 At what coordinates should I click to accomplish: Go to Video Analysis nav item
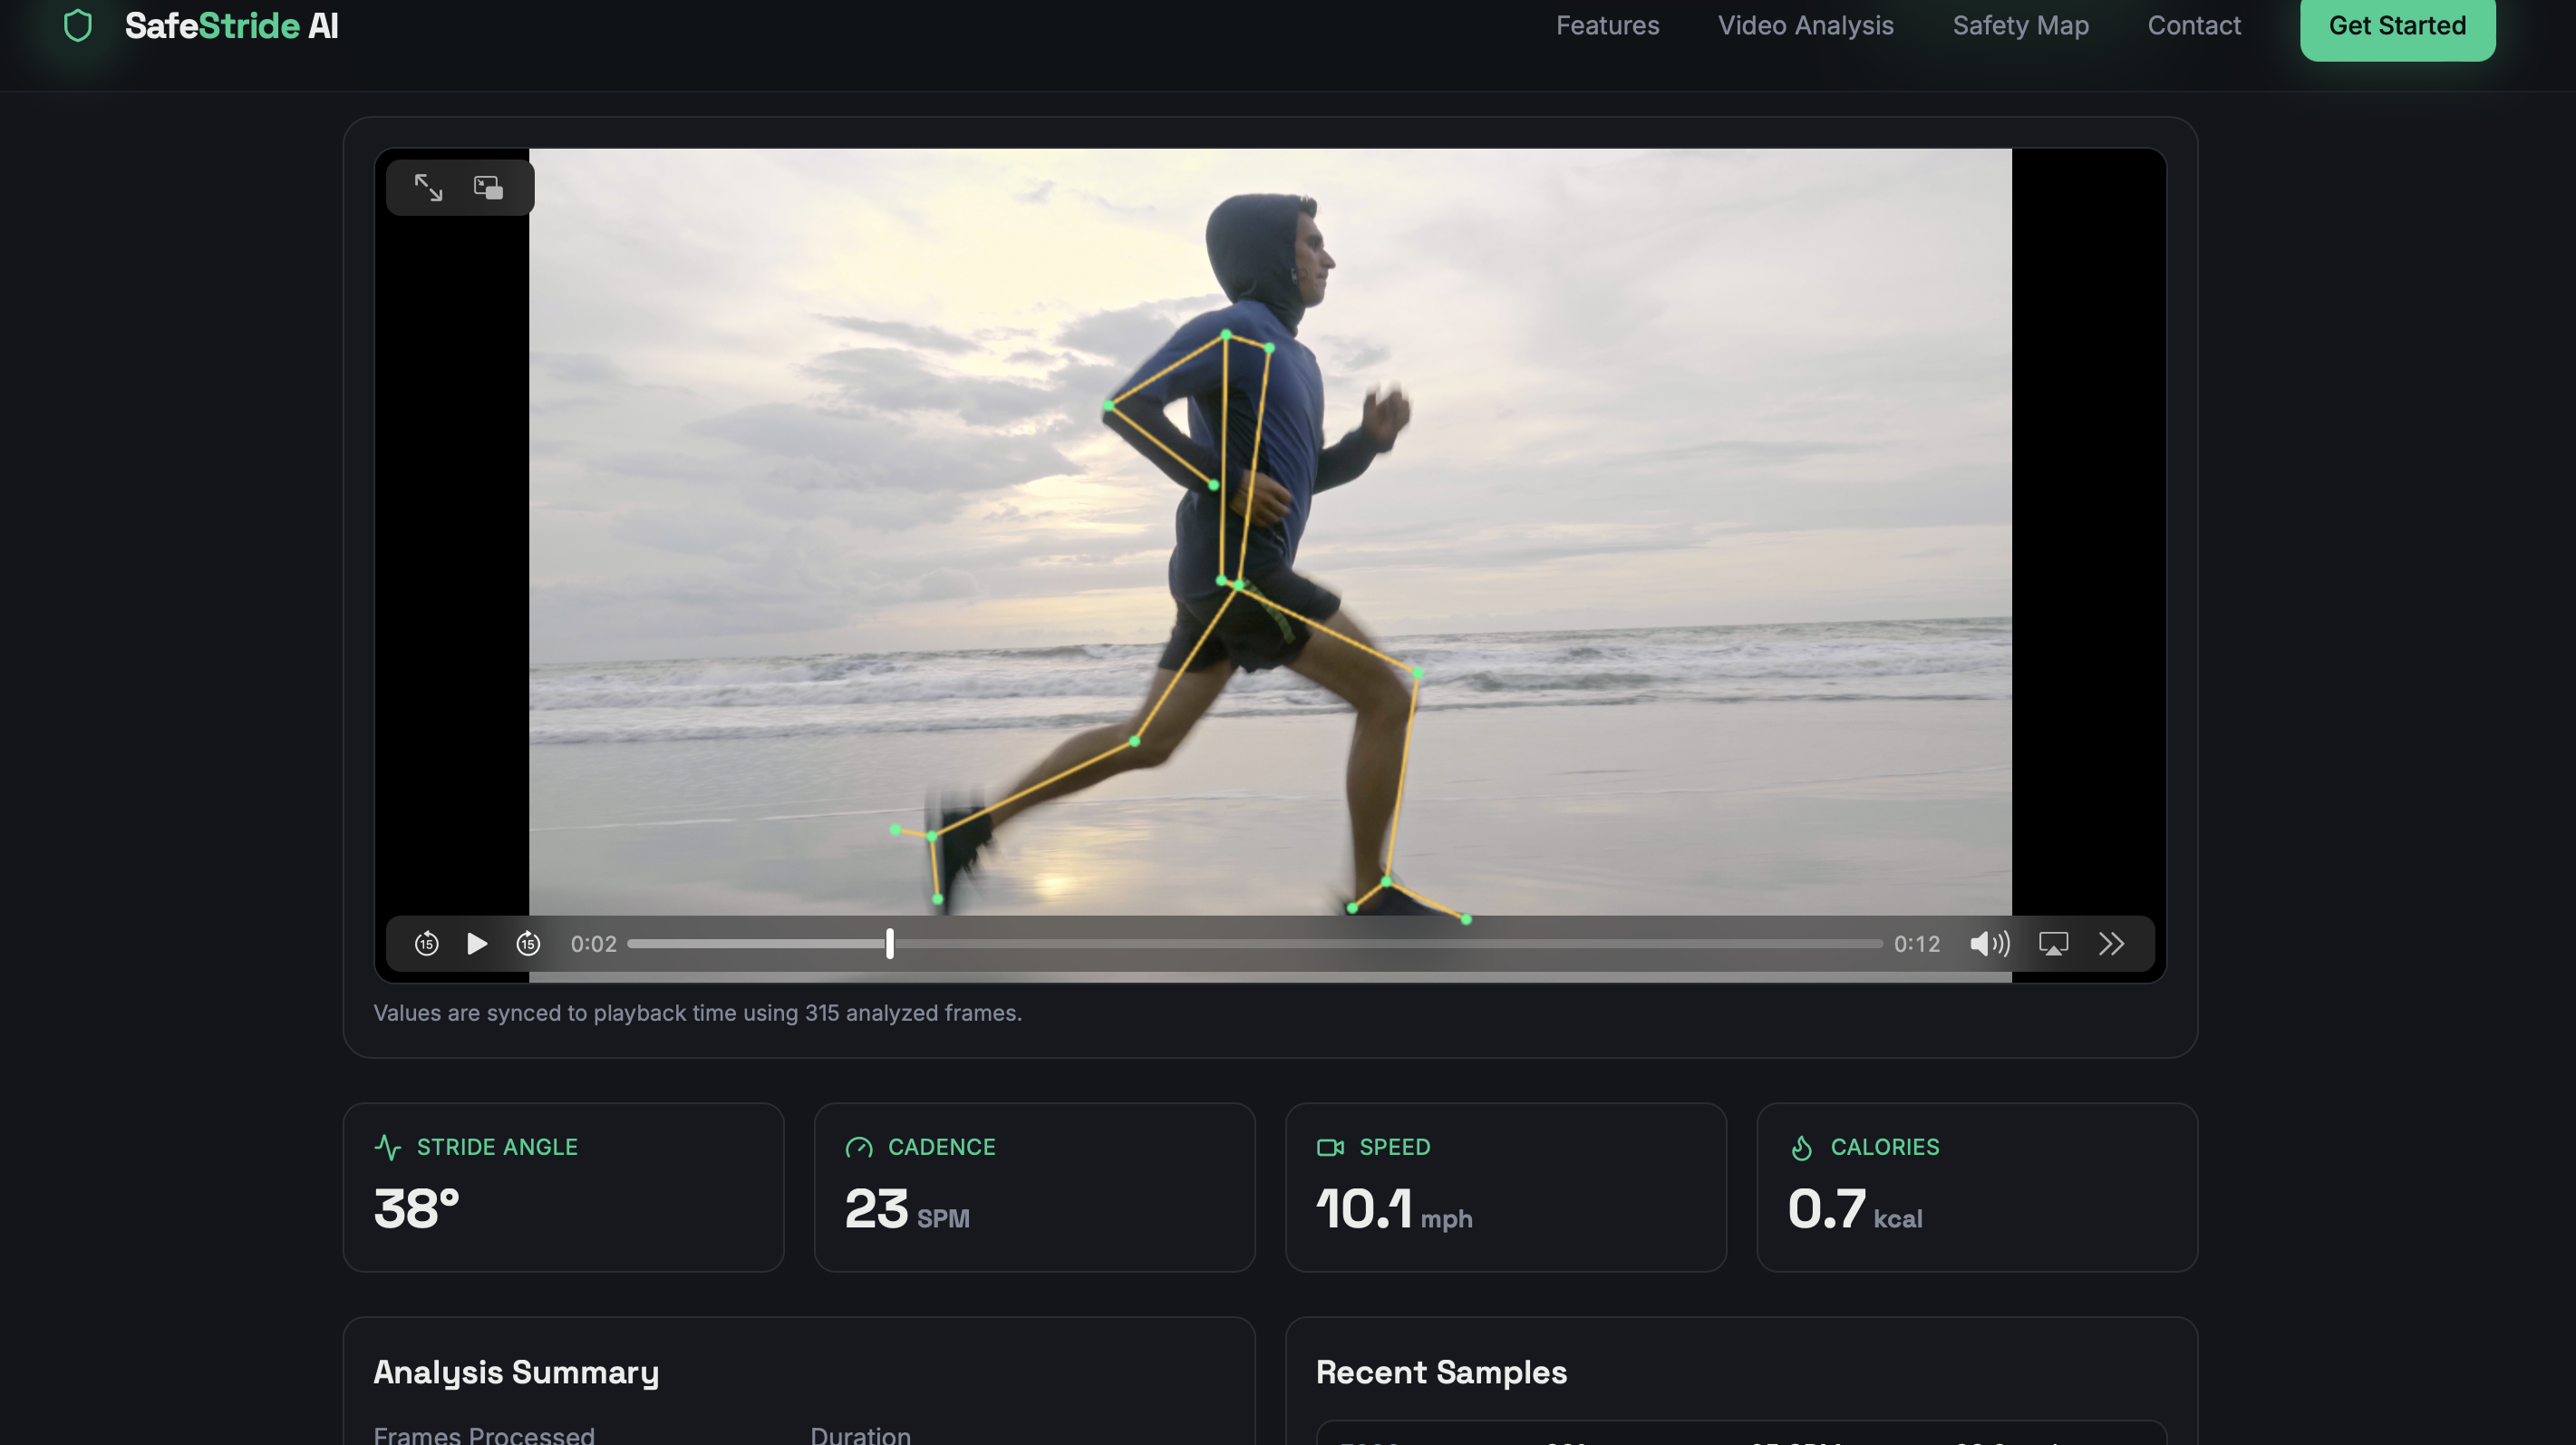1805,25
